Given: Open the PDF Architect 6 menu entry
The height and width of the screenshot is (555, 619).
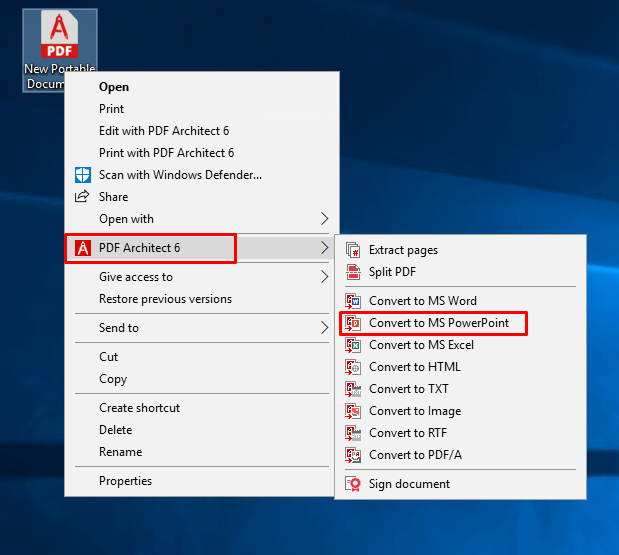Looking at the screenshot, I should [x=201, y=248].
